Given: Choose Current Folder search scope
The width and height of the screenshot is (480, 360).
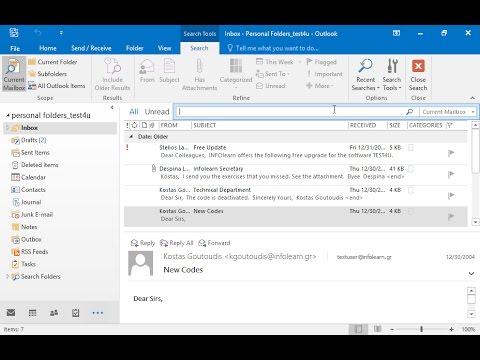Looking at the screenshot, I should point(53,62).
